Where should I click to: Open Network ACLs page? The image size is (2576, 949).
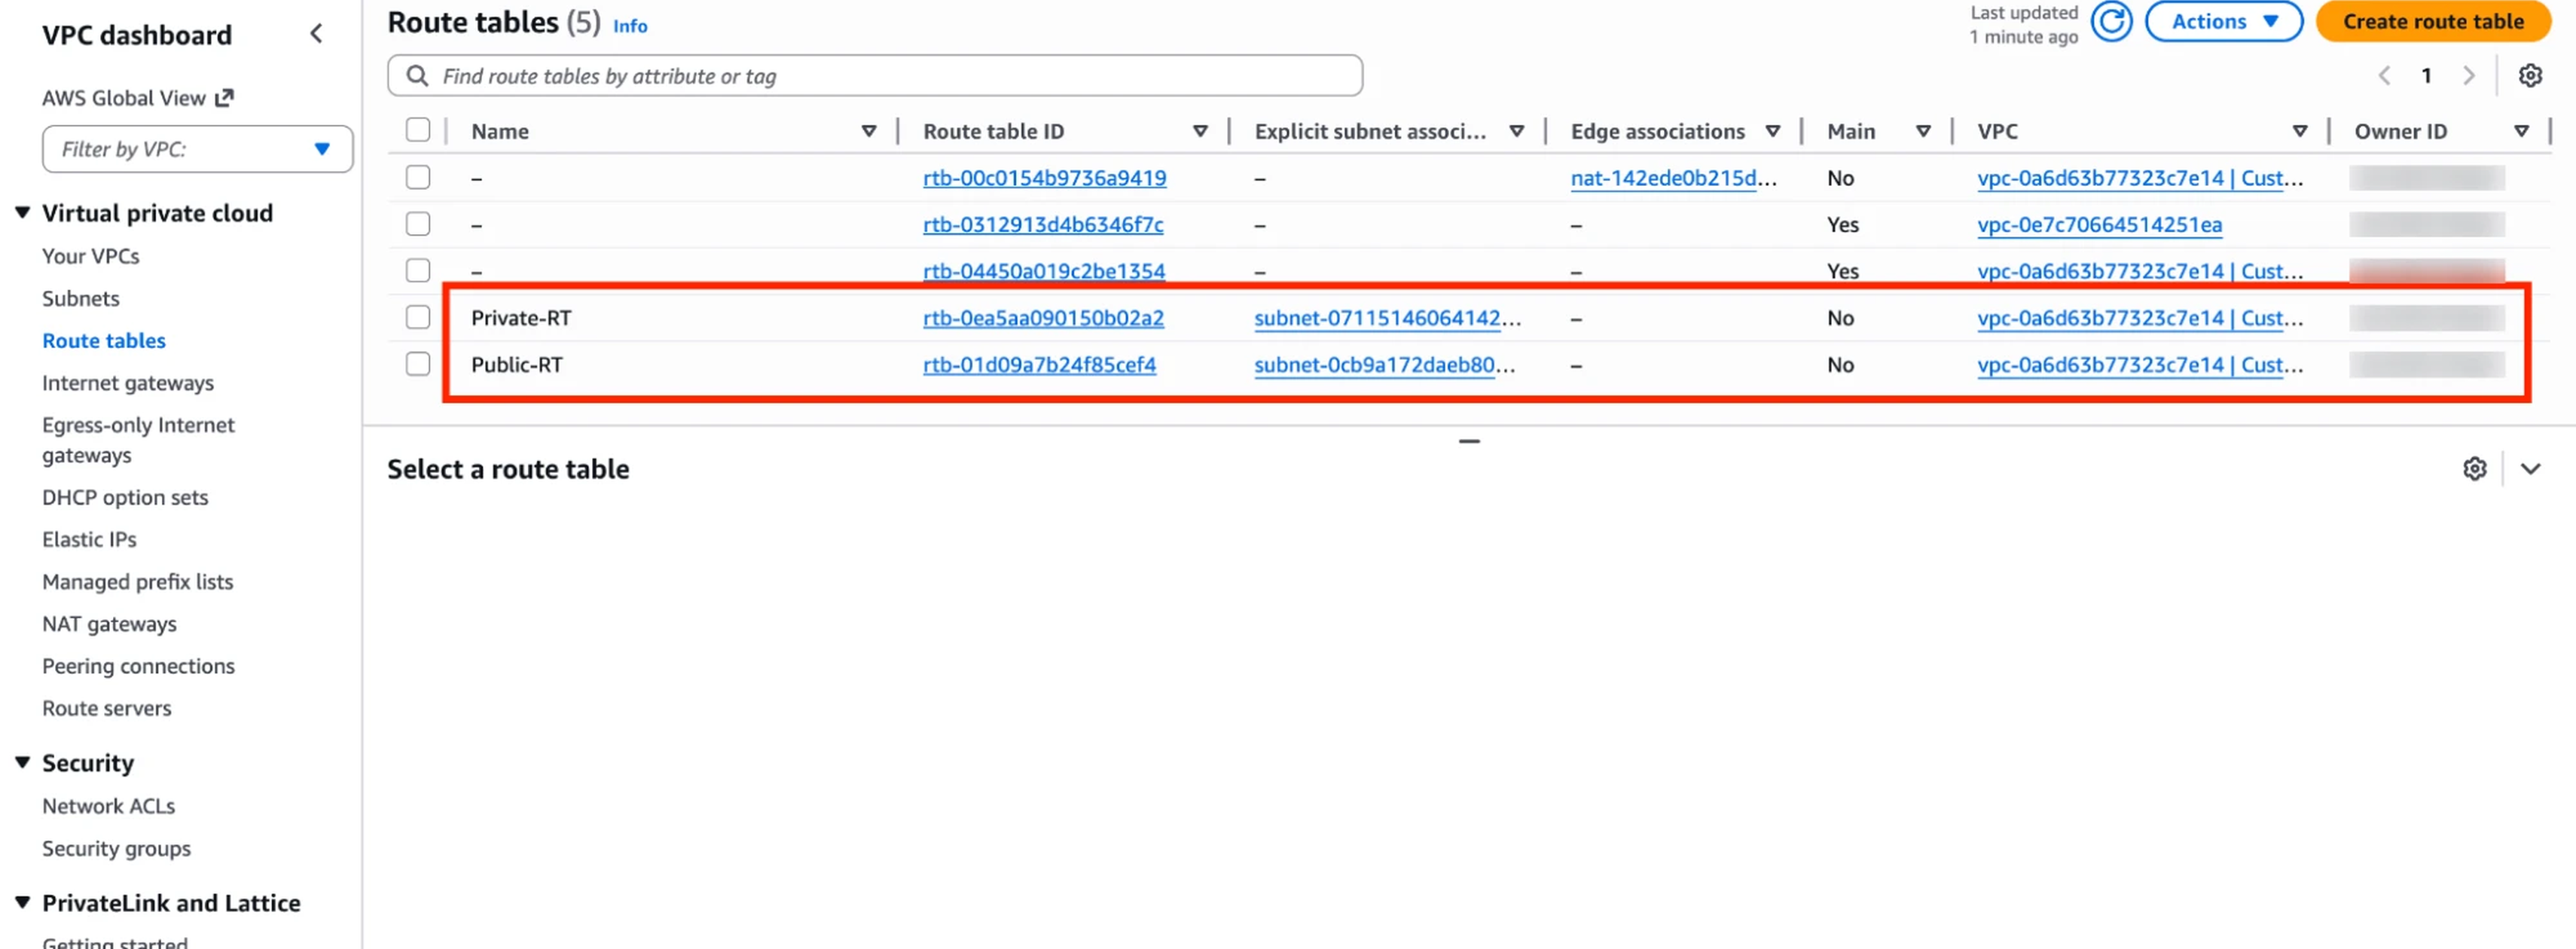click(108, 806)
